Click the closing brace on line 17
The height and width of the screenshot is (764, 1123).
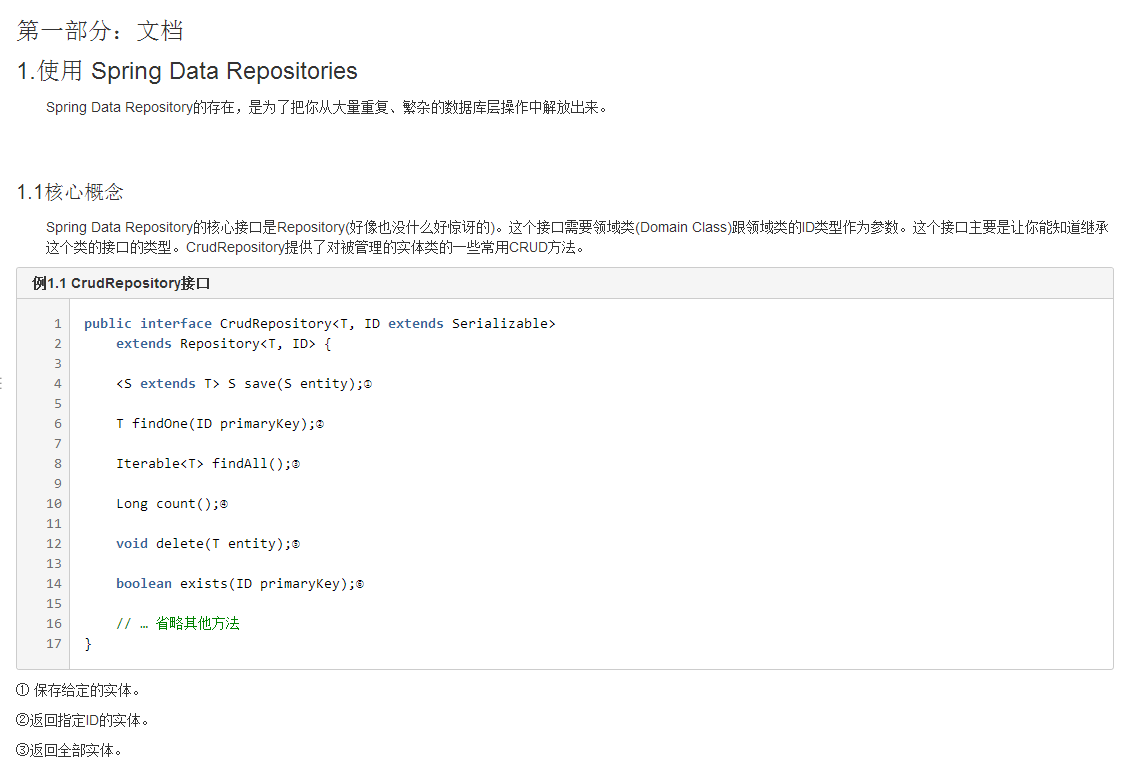88,644
